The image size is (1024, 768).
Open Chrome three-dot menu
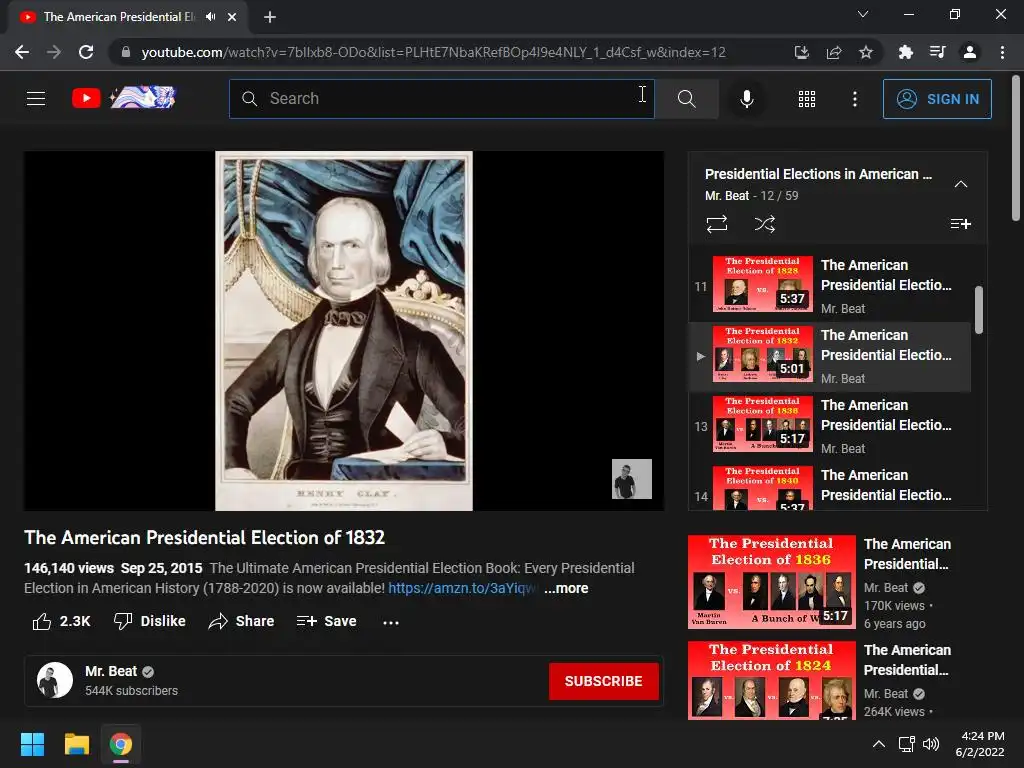1002,52
